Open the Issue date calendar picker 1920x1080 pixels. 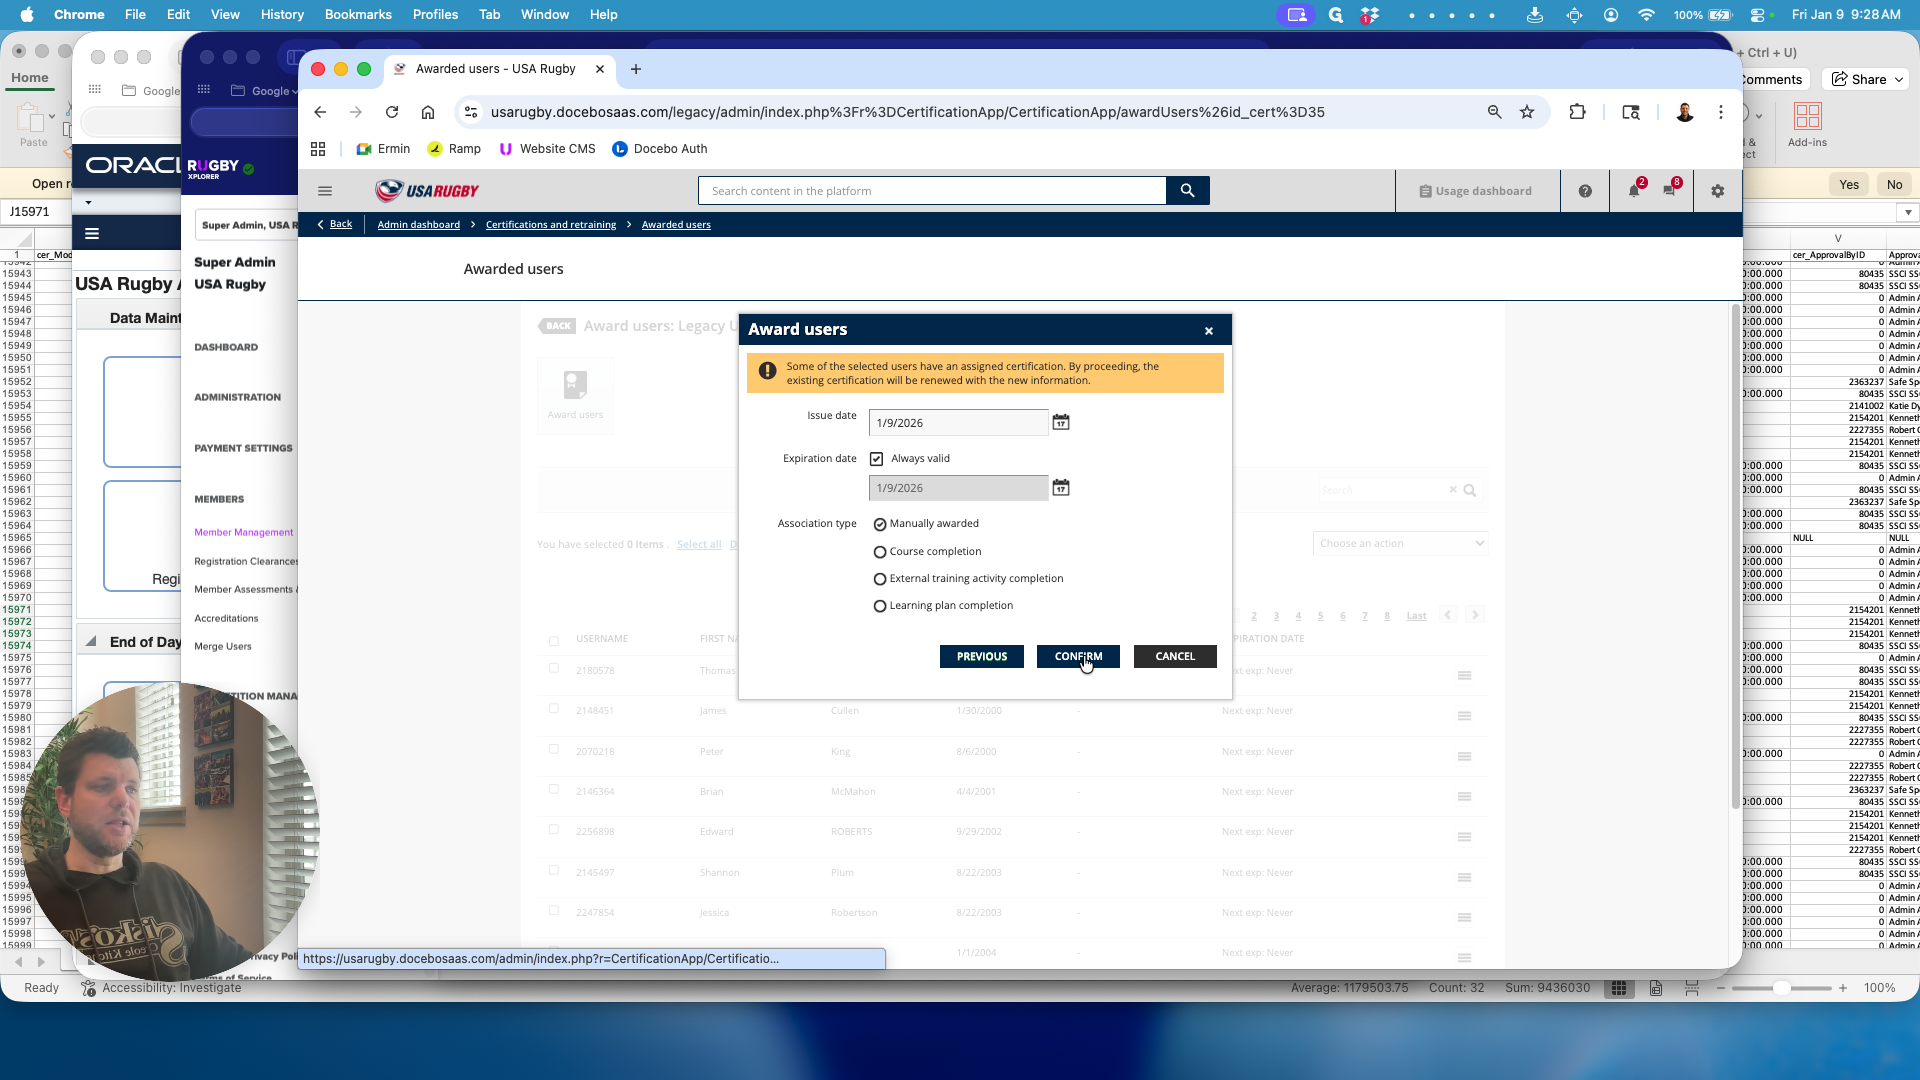1061,423
